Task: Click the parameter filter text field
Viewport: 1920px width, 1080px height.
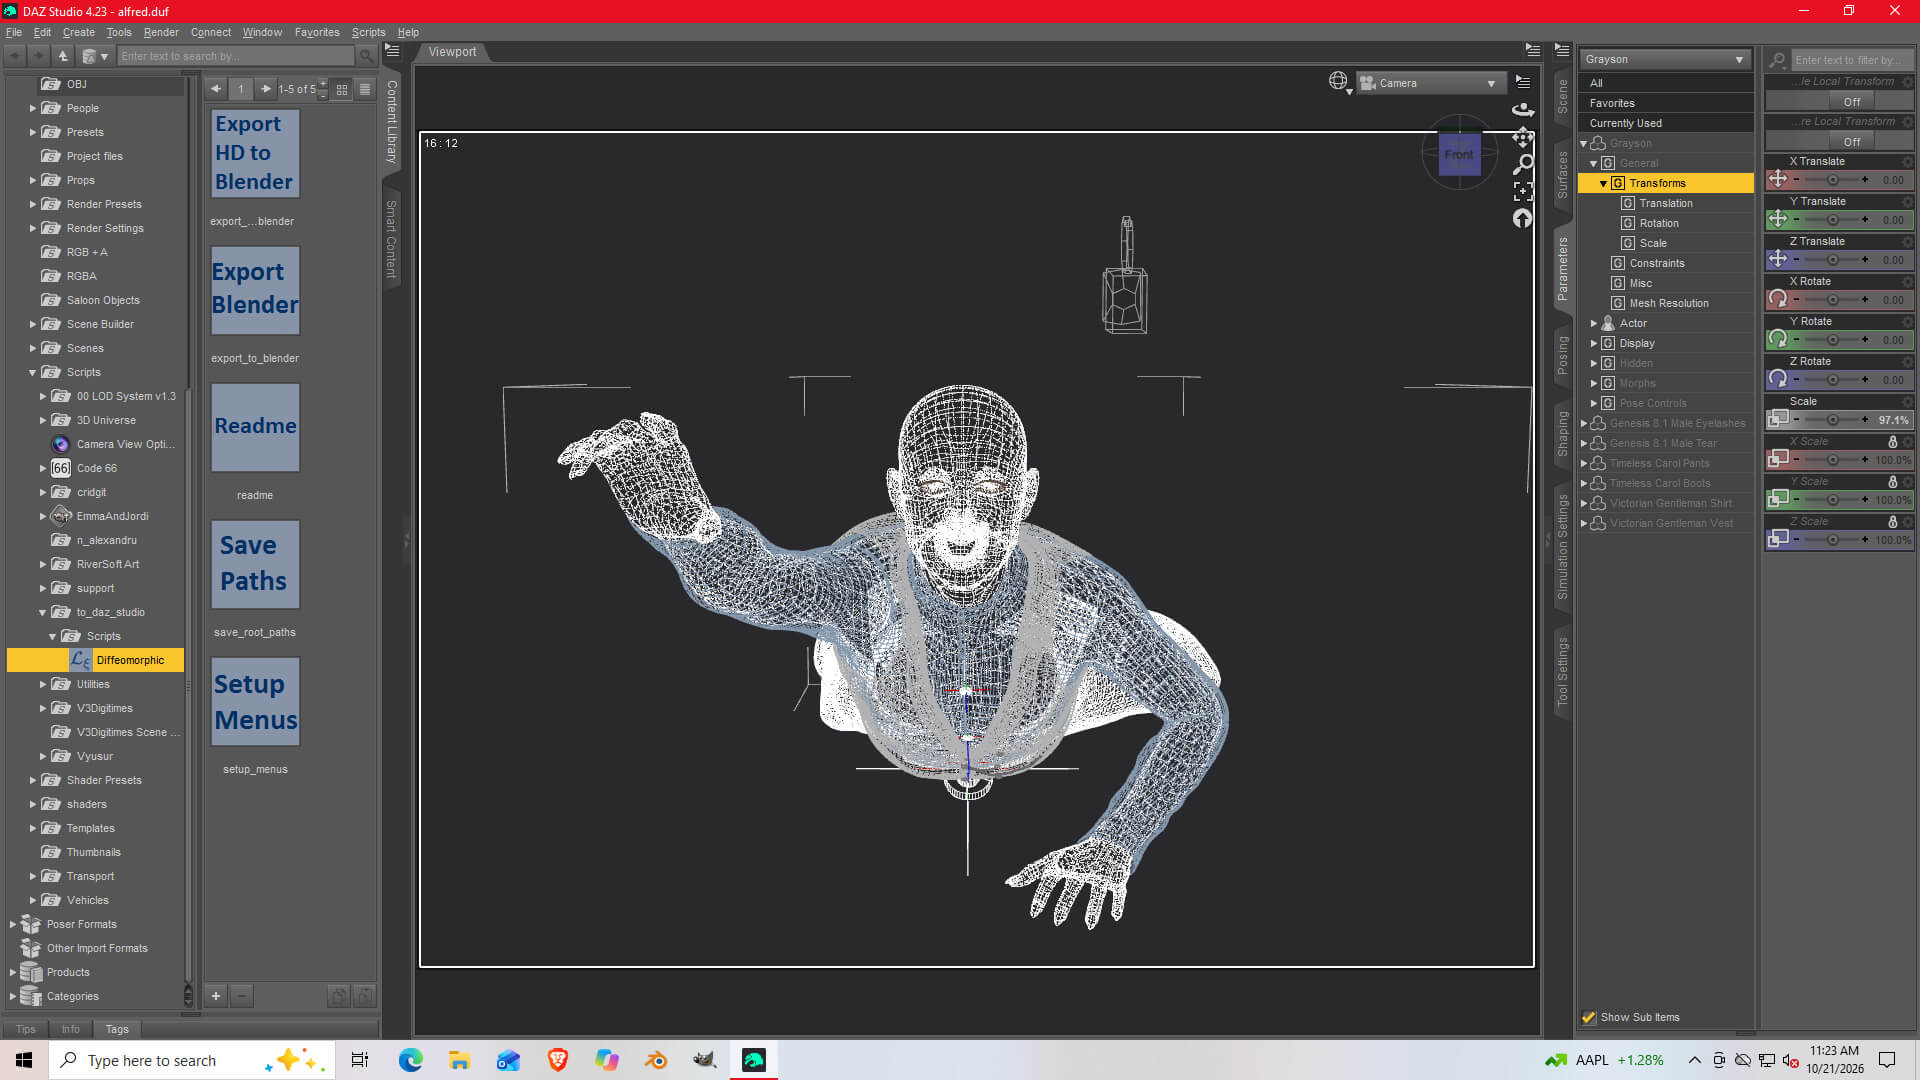Action: [1848, 60]
